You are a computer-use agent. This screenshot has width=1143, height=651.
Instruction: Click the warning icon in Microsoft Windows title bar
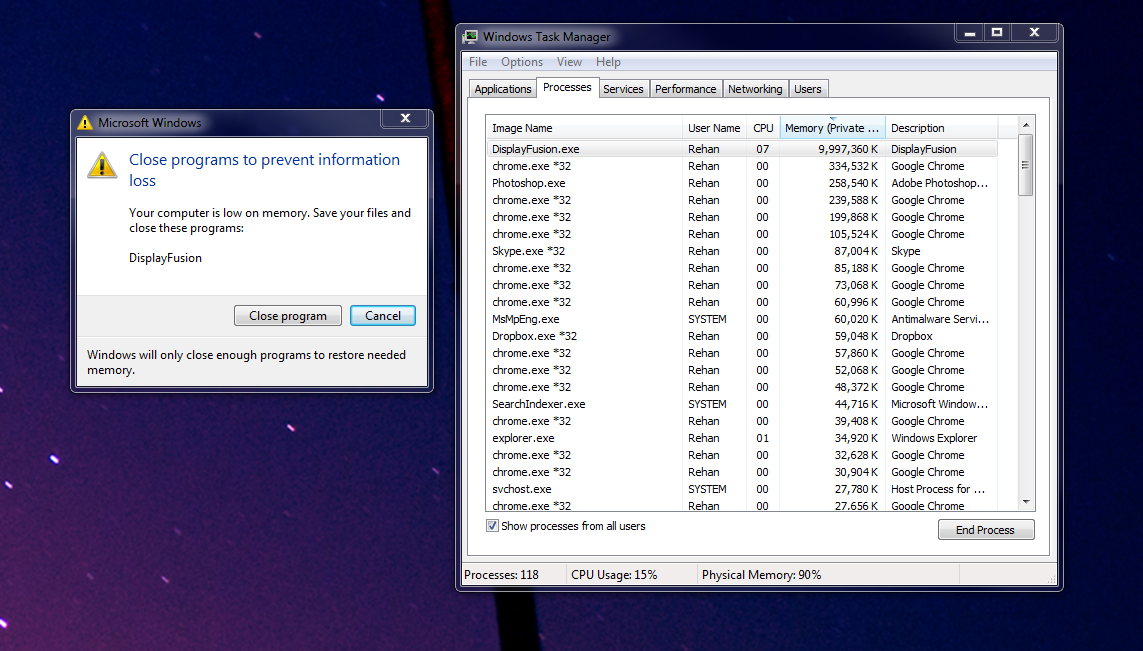(x=85, y=123)
